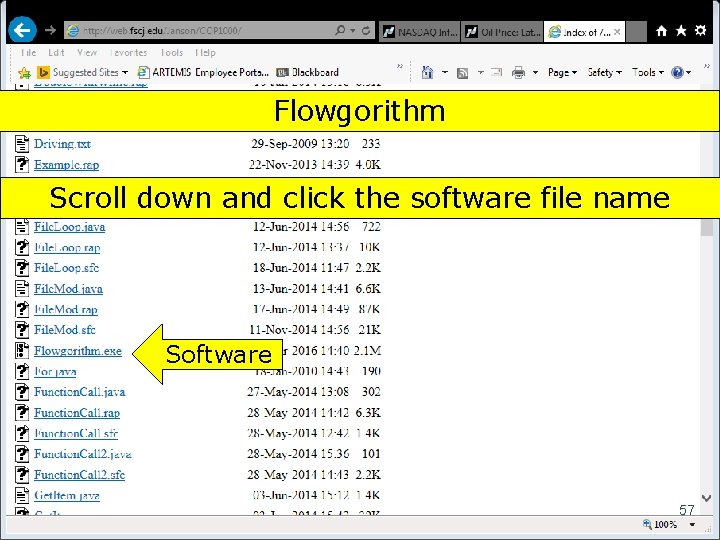Switch to the Oil Price tab
This screenshot has width=720, height=540.
[x=502, y=32]
